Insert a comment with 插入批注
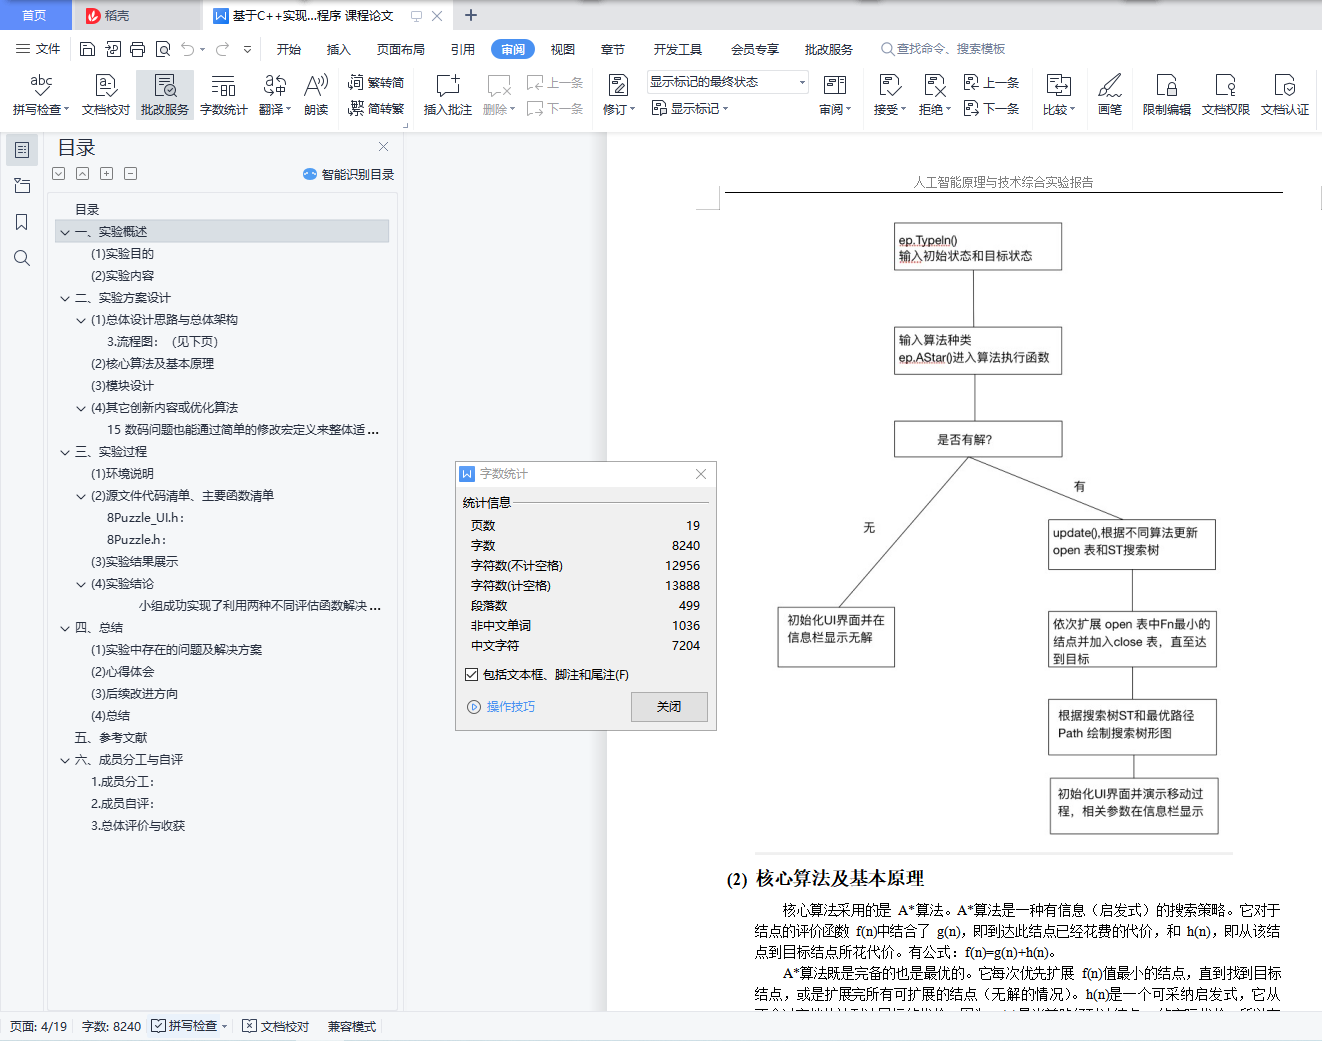1322x1041 pixels. [x=448, y=95]
